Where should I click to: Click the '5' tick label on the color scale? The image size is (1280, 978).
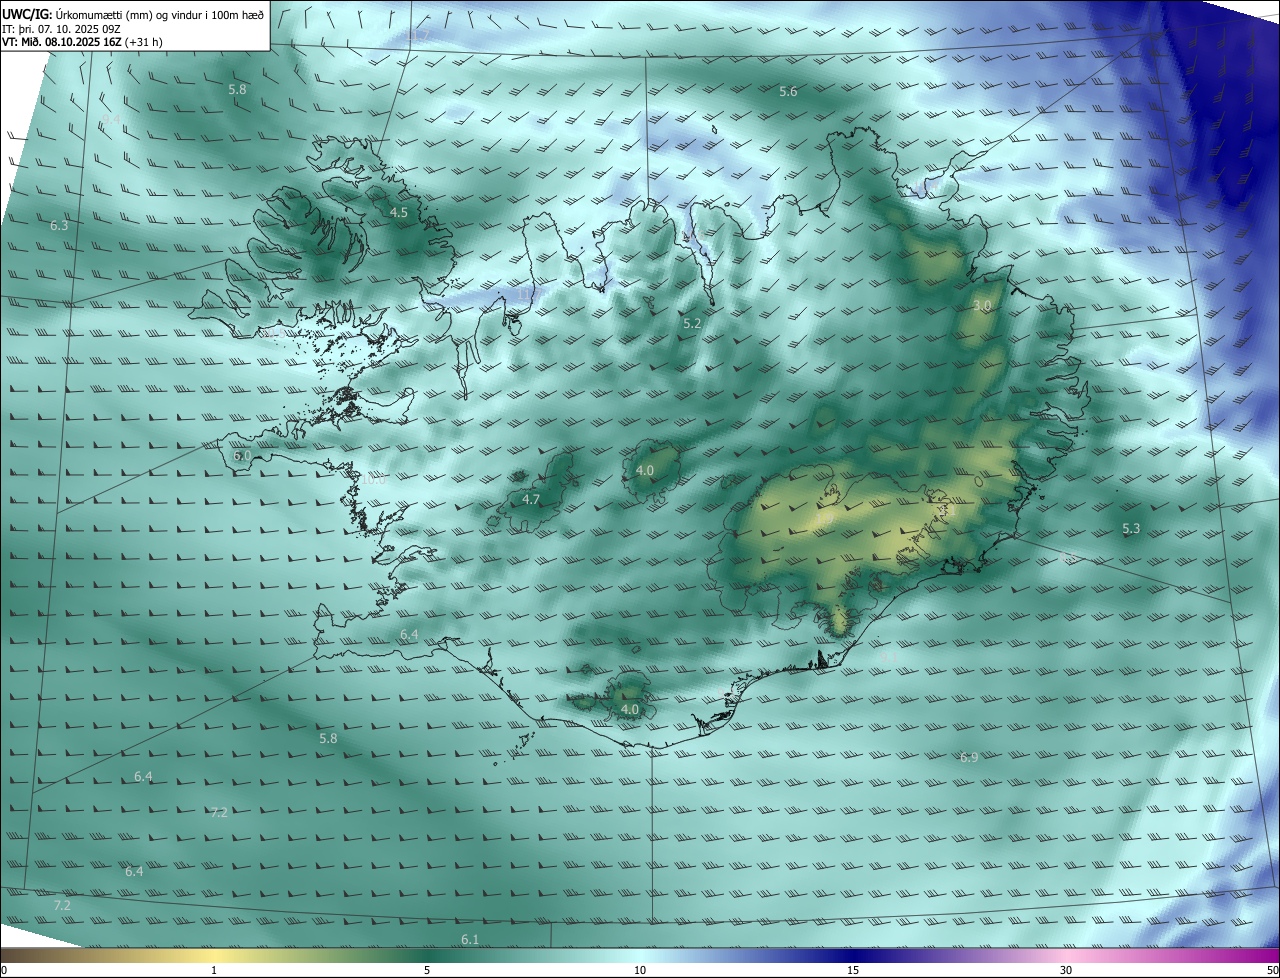tap(427, 971)
